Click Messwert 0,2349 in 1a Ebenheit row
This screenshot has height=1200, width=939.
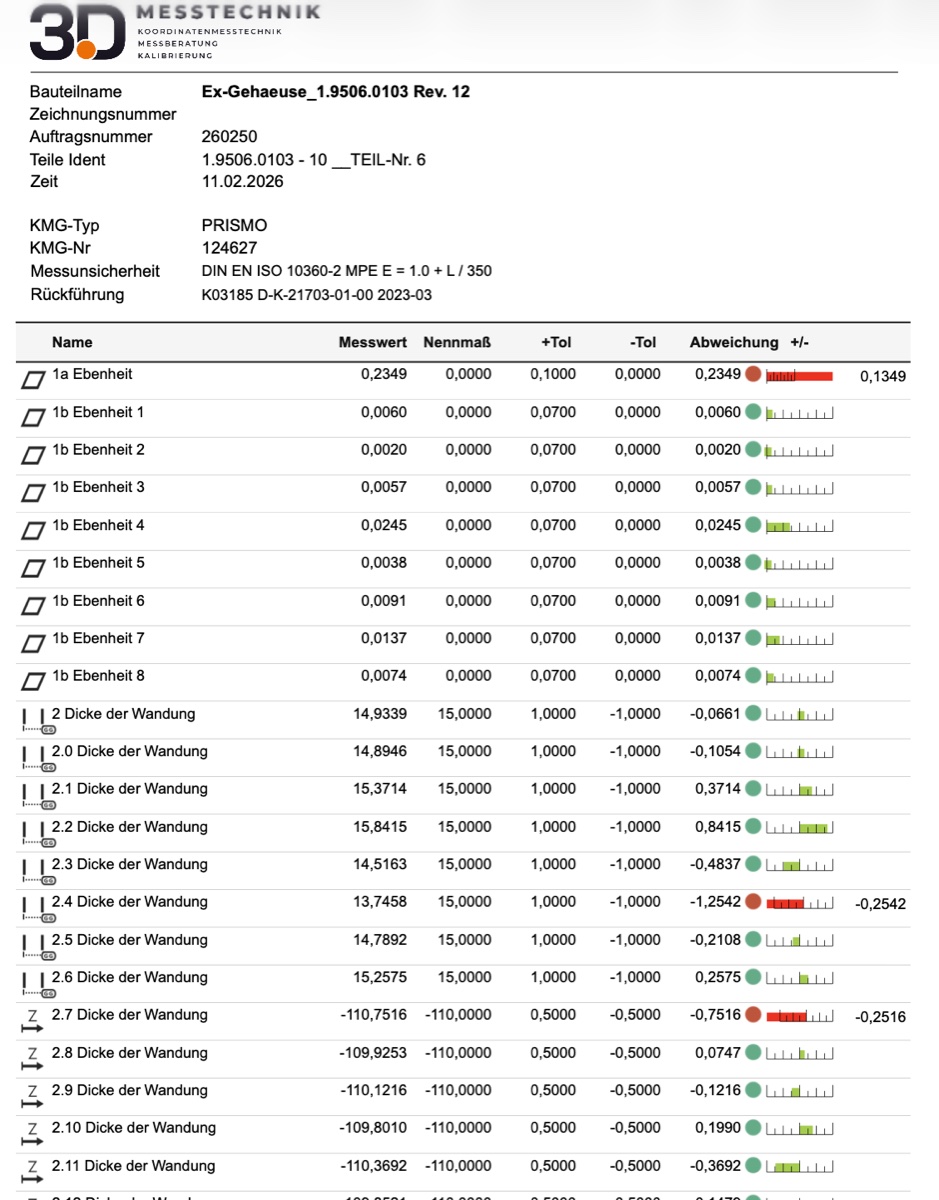384,374
